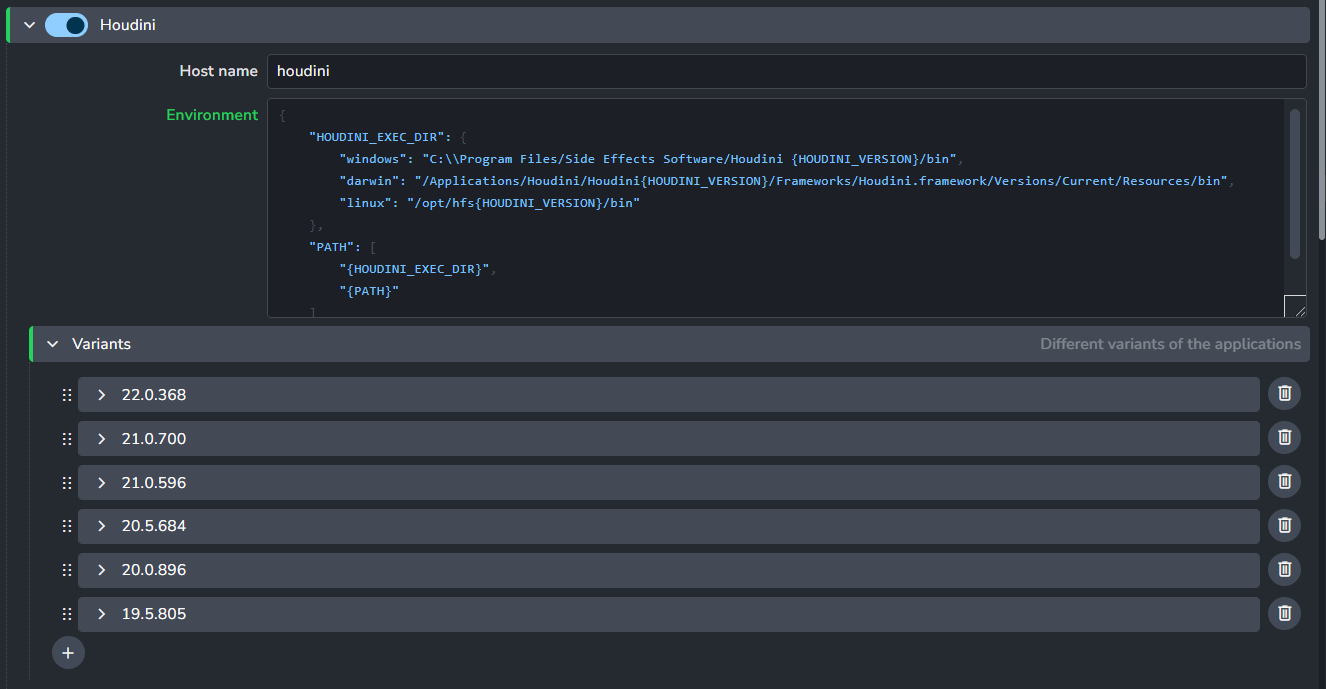Image resolution: width=1326 pixels, height=689 pixels.
Task: Expand variant 22.0.368
Action: [101, 395]
